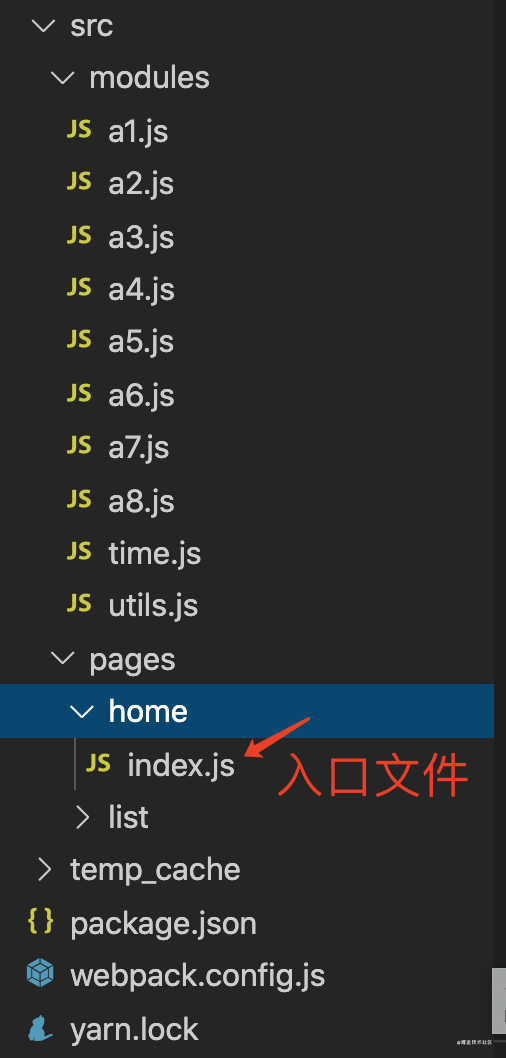Open the webpack.config.js file
The image size is (506, 1058).
(x=198, y=976)
